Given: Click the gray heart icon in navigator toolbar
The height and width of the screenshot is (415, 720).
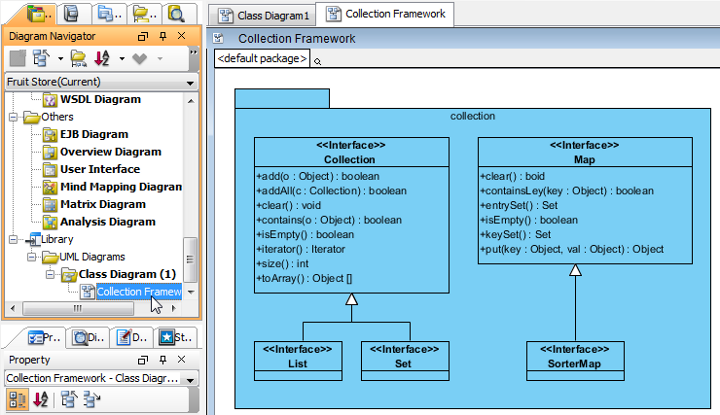Looking at the screenshot, I should coord(140,58).
